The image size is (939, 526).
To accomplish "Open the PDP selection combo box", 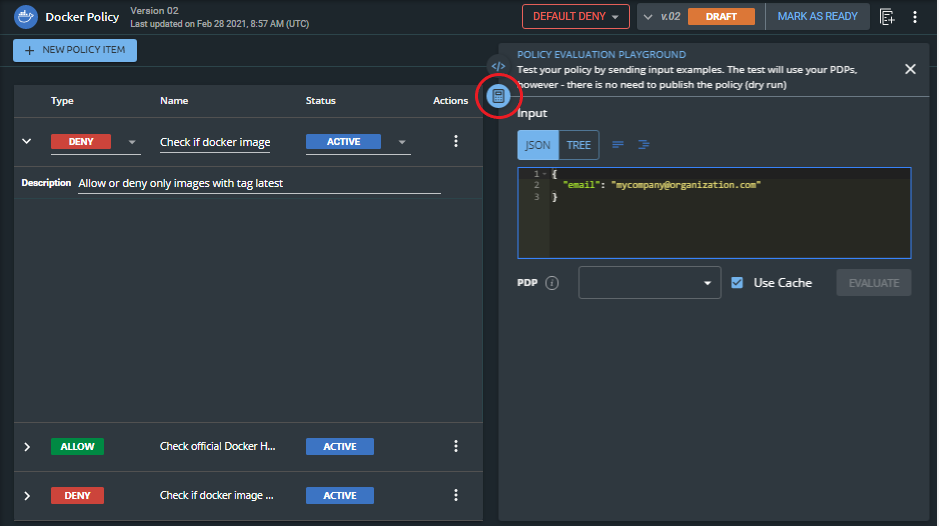I will coord(650,282).
